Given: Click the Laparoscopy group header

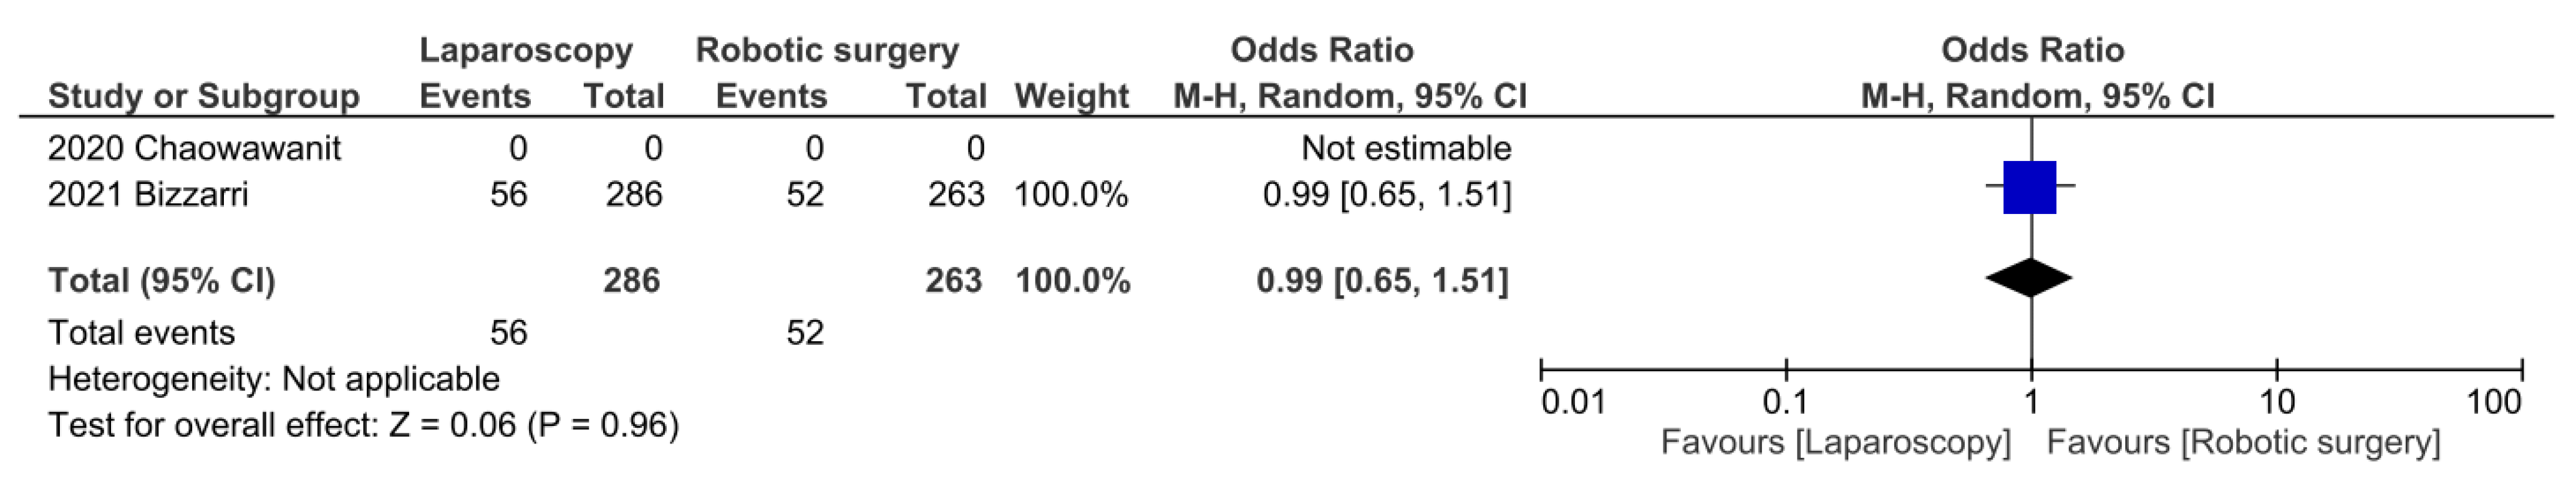Looking at the screenshot, I should [x=526, y=50].
